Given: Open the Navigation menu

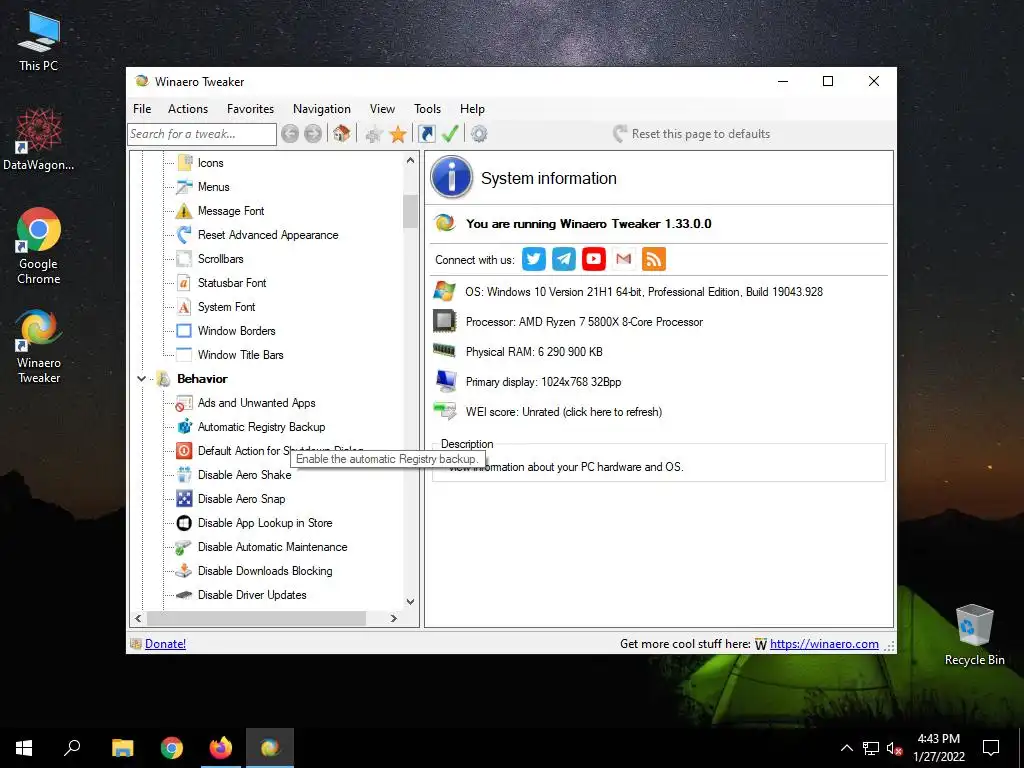Looking at the screenshot, I should [x=321, y=109].
